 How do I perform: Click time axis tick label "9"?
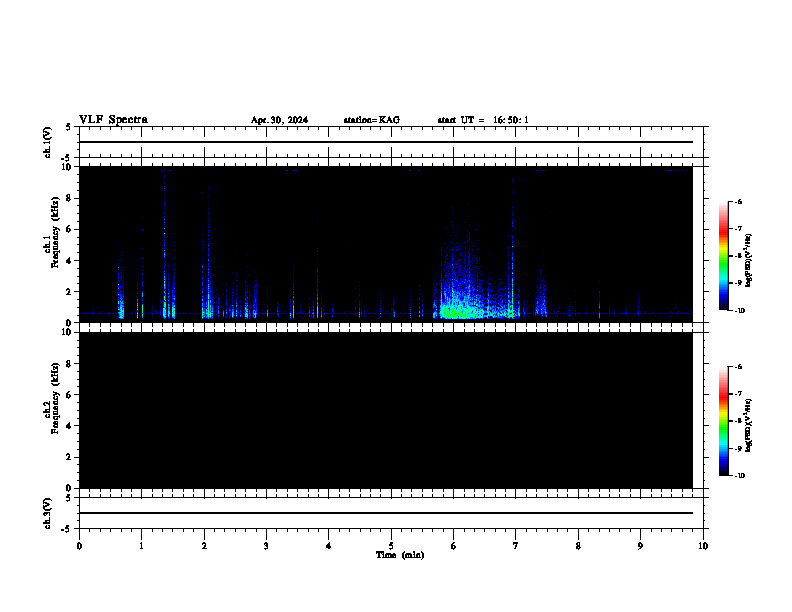[640, 546]
